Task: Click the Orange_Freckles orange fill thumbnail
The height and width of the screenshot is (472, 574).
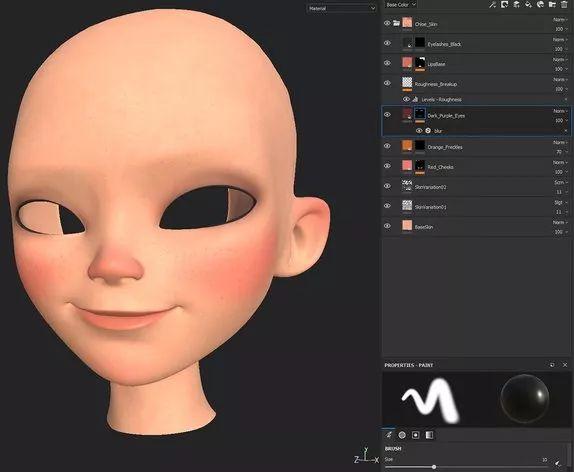Action: tap(407, 145)
